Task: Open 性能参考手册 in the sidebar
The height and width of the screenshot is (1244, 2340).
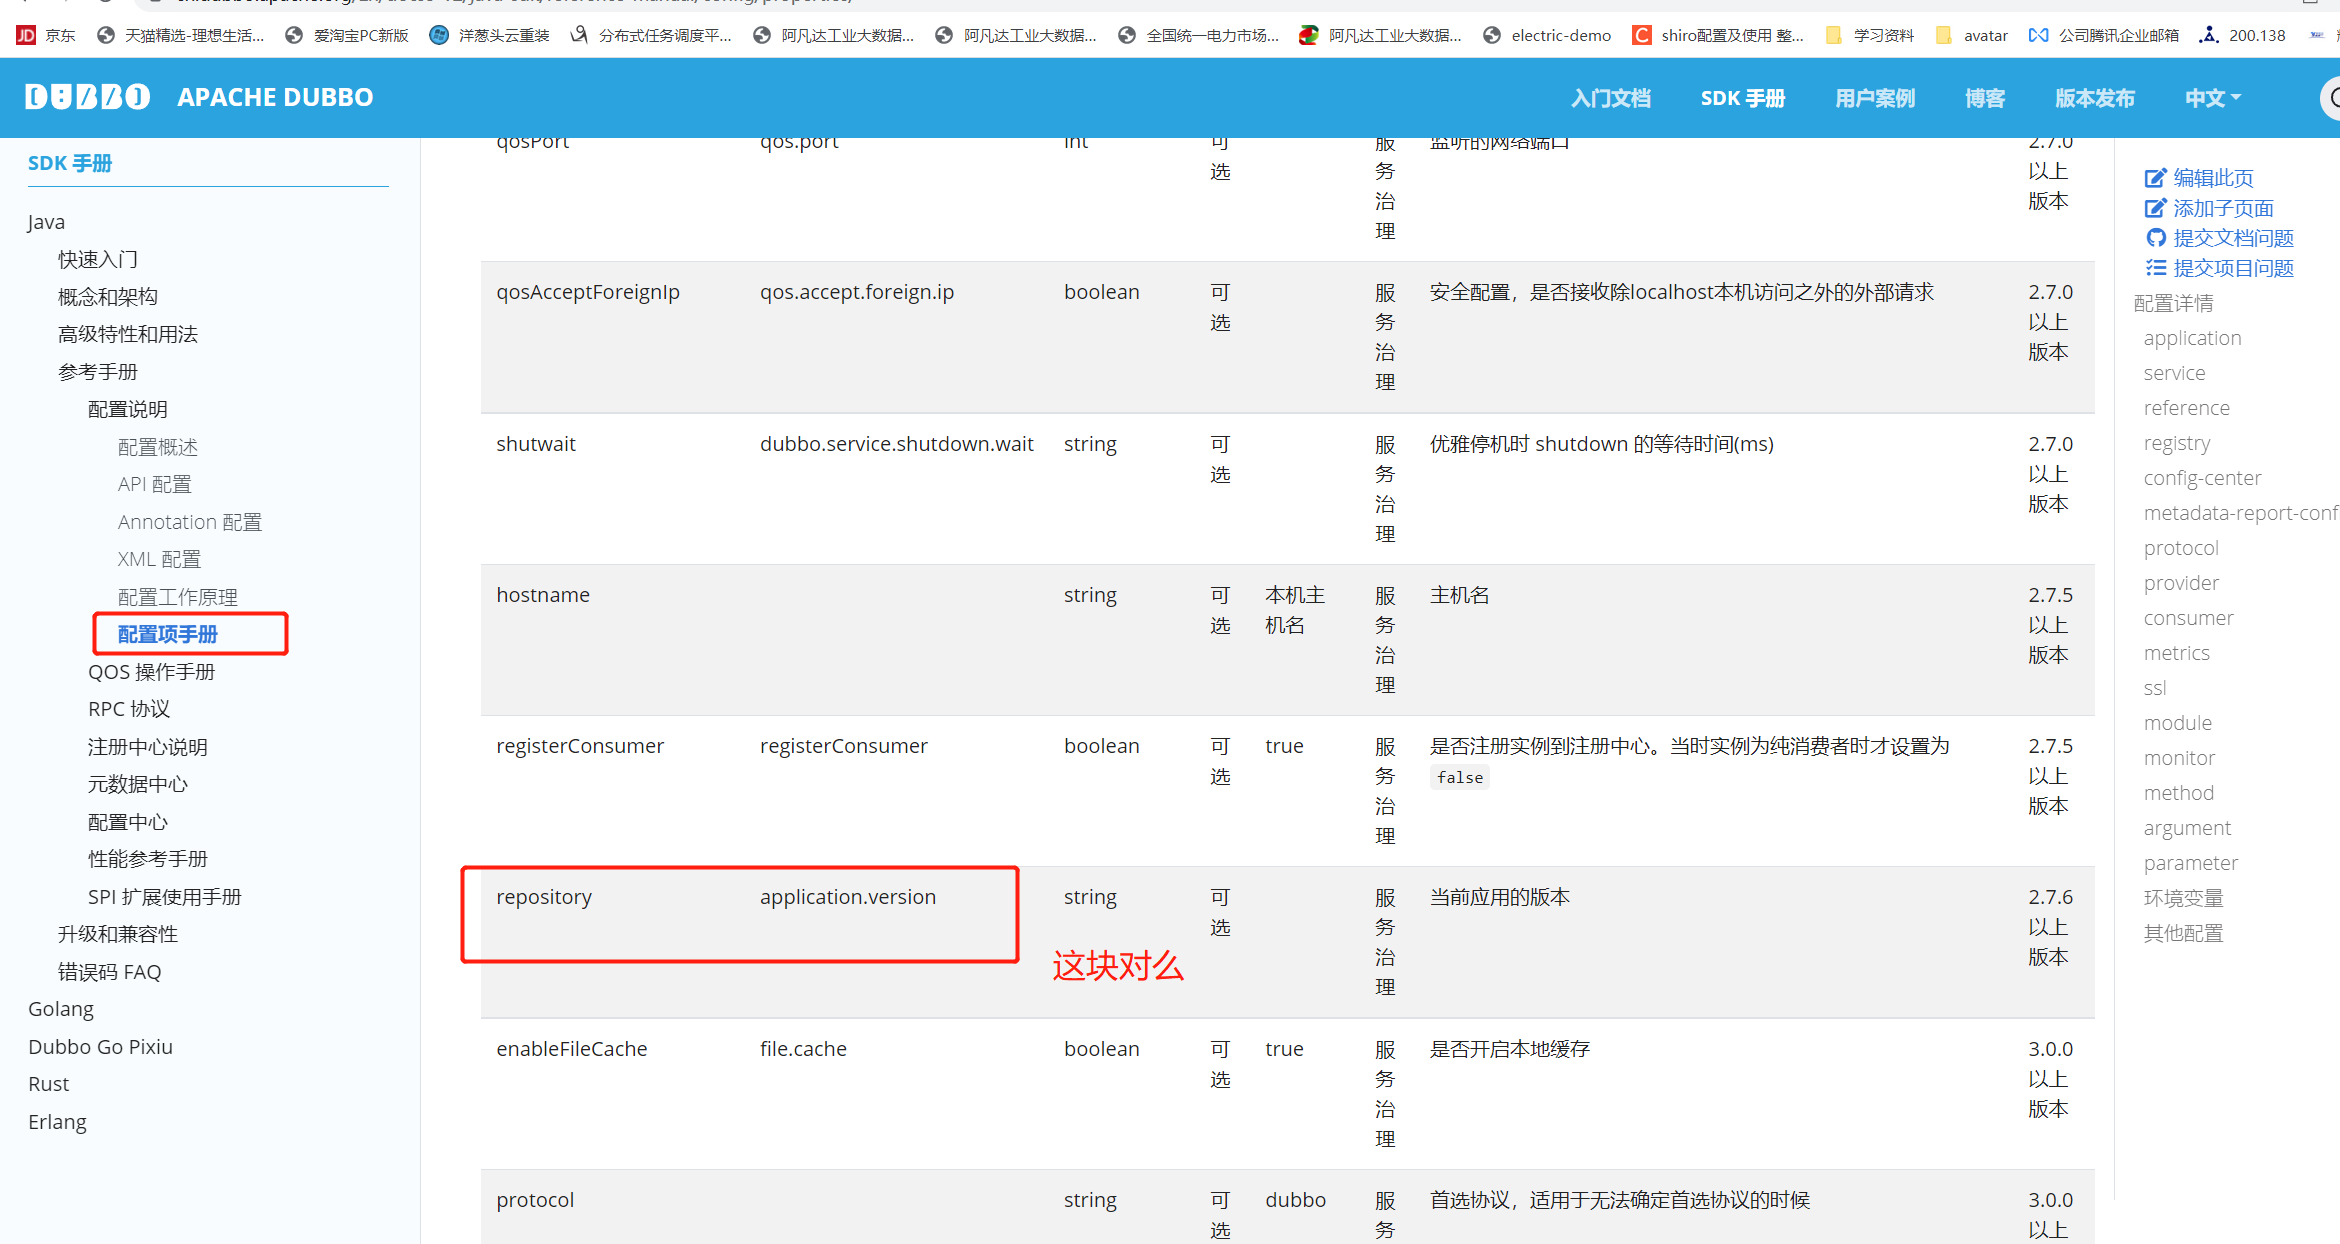Action: (148, 859)
